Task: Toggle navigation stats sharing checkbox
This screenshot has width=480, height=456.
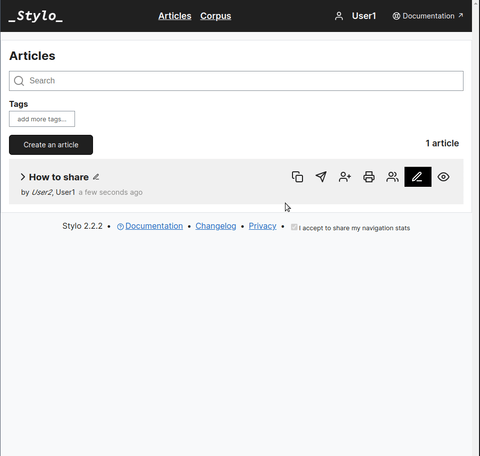Action: pyautogui.click(x=294, y=227)
